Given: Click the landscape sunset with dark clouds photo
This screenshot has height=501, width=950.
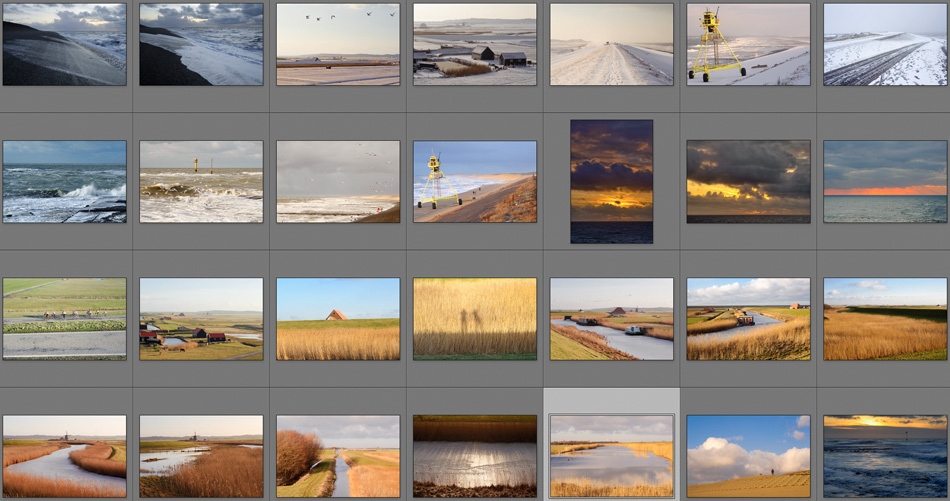Looking at the screenshot, I should 748,181.
